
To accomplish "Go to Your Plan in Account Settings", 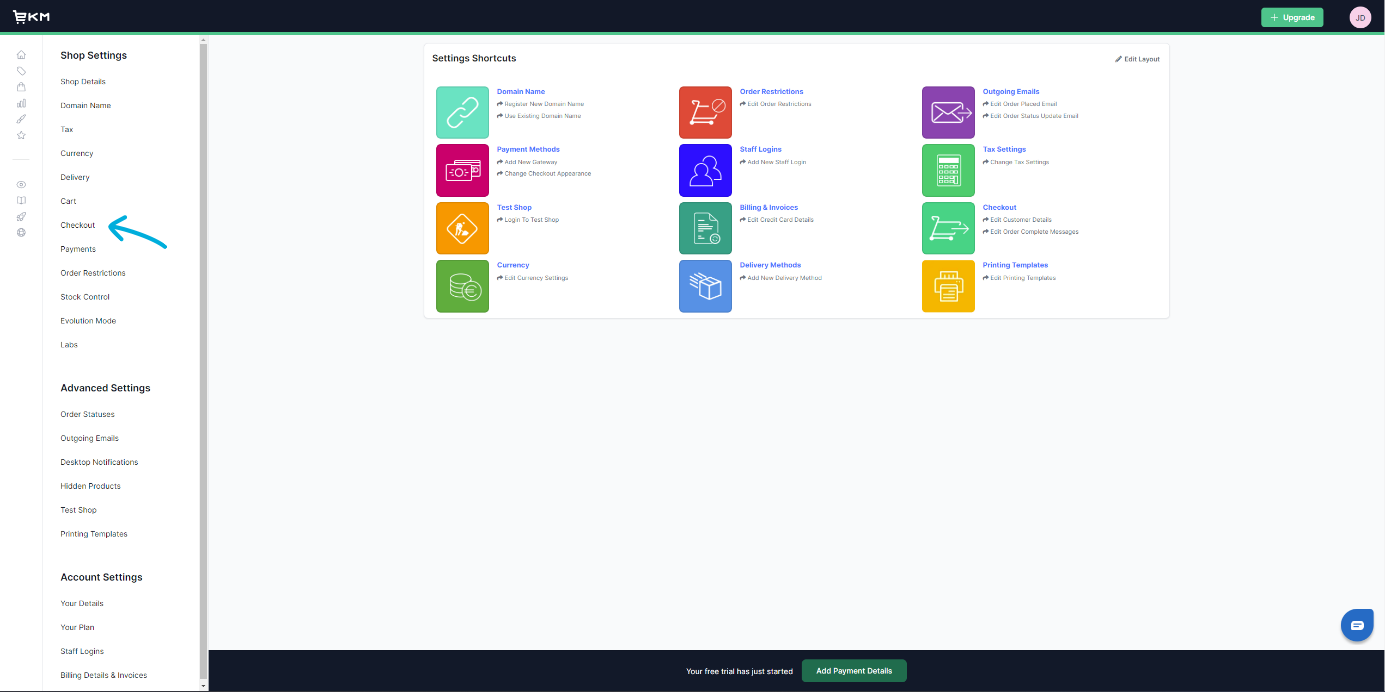I will pos(77,627).
